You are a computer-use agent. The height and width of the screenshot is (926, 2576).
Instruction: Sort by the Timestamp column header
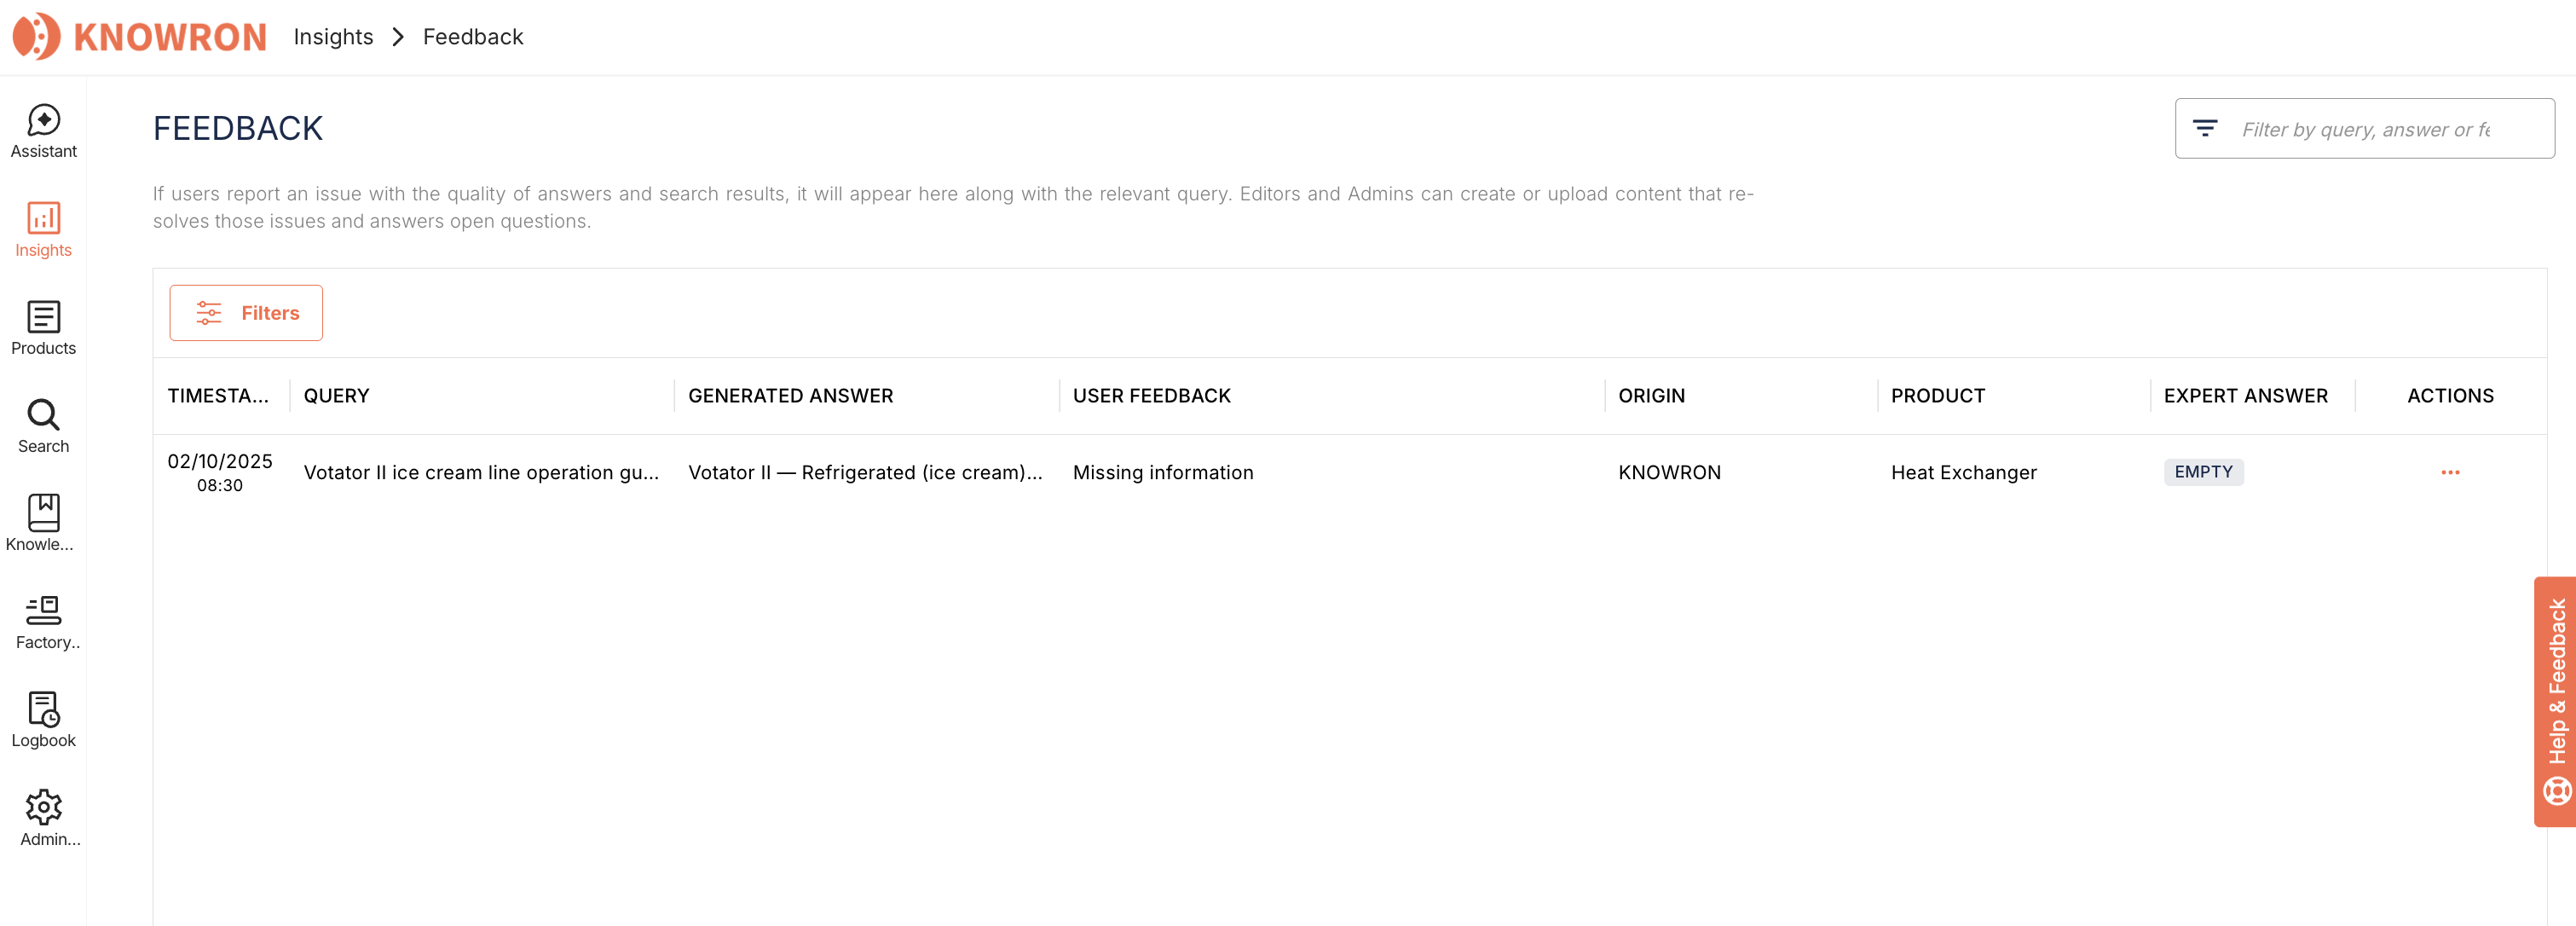click(218, 396)
